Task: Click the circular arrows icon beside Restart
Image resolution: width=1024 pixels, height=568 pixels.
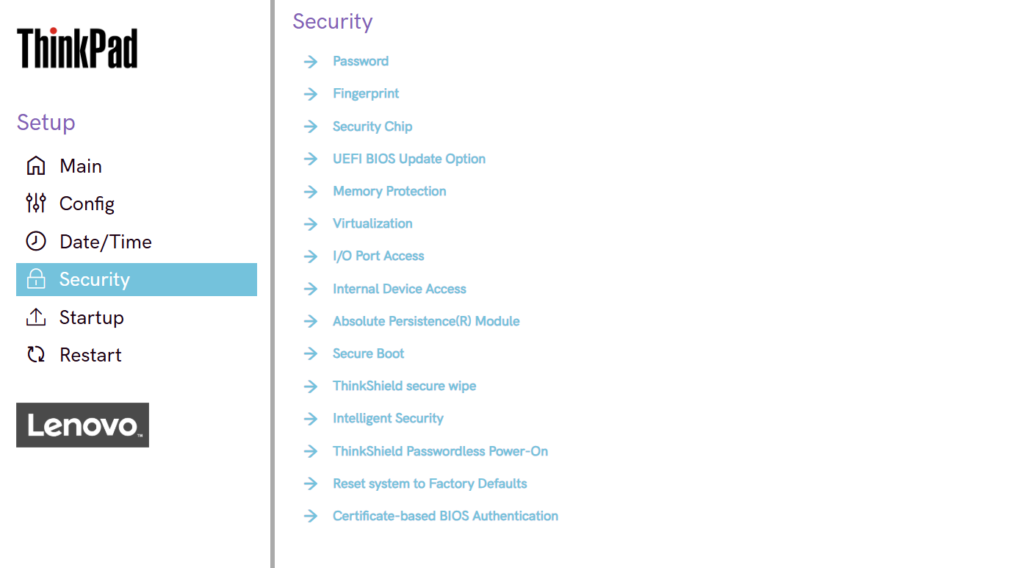Action: 36,355
